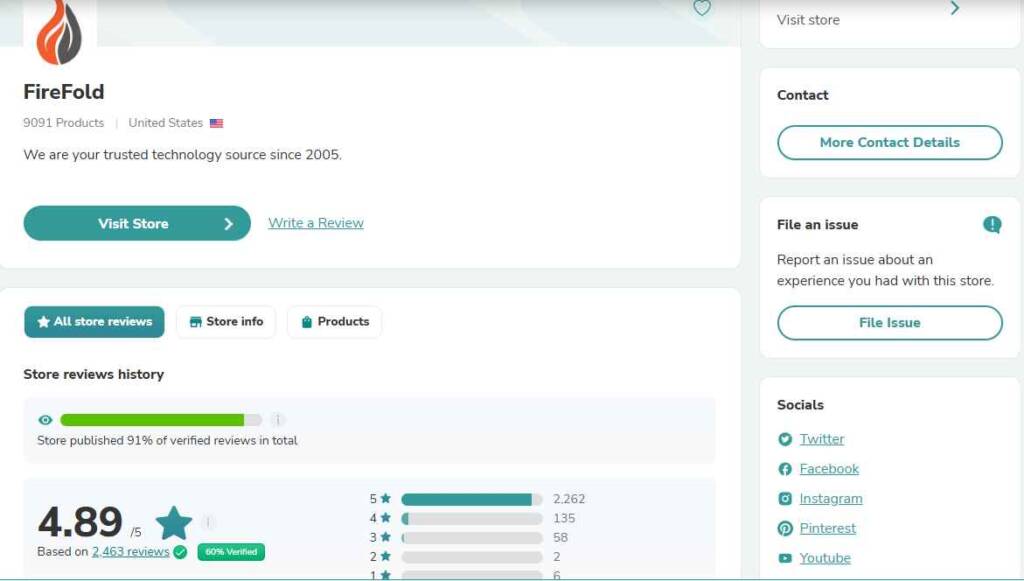Switch to the Store info tab

pyautogui.click(x=226, y=322)
